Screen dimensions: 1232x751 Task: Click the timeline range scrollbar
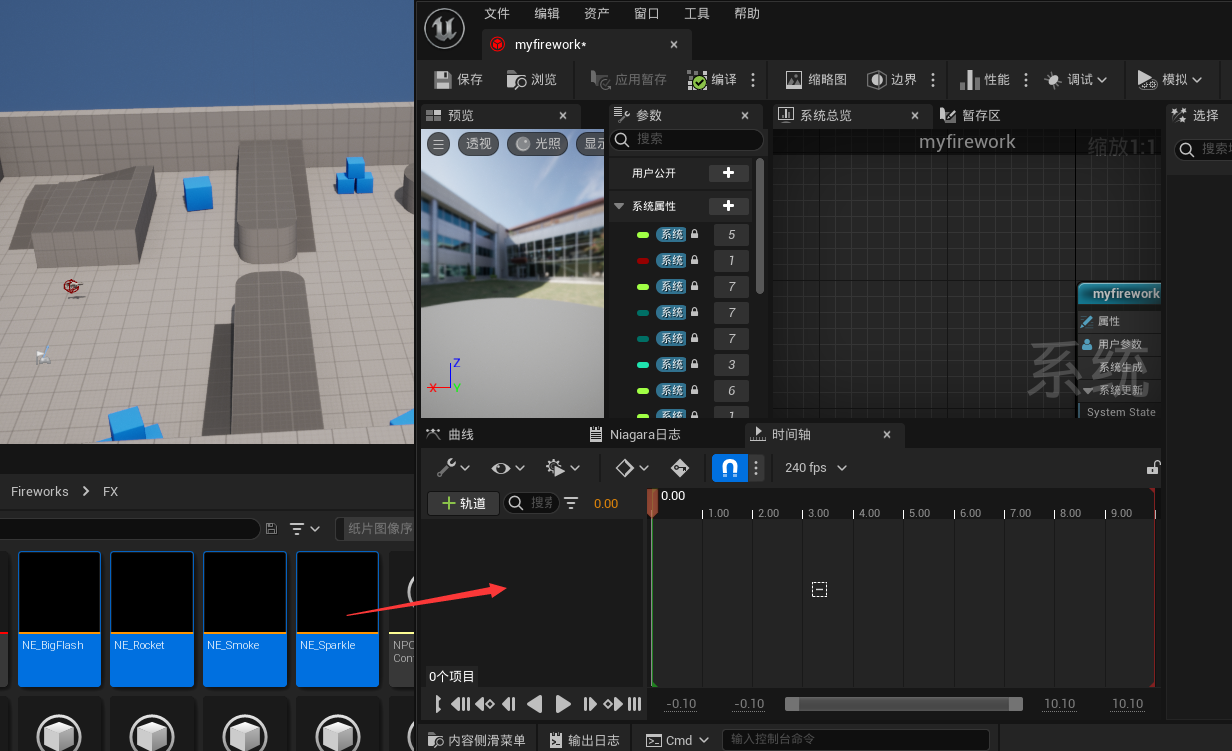point(904,704)
